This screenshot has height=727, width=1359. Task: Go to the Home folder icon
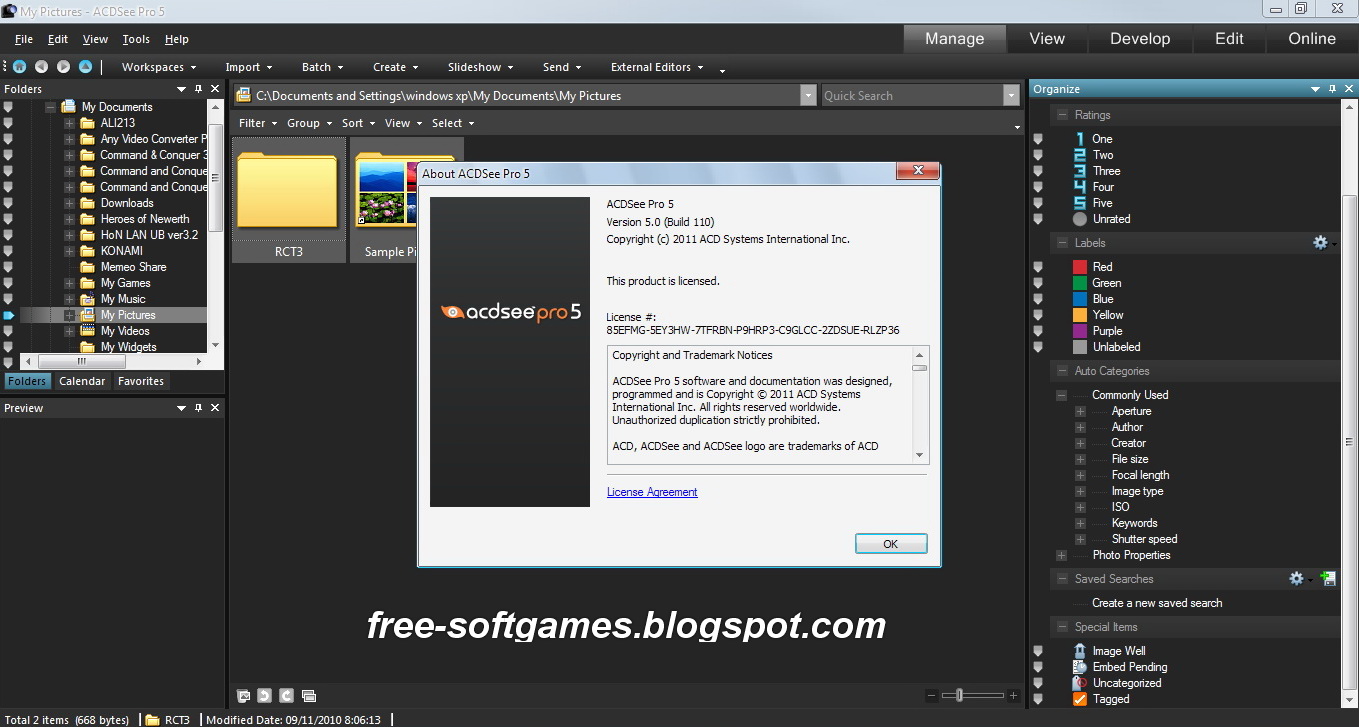19,67
